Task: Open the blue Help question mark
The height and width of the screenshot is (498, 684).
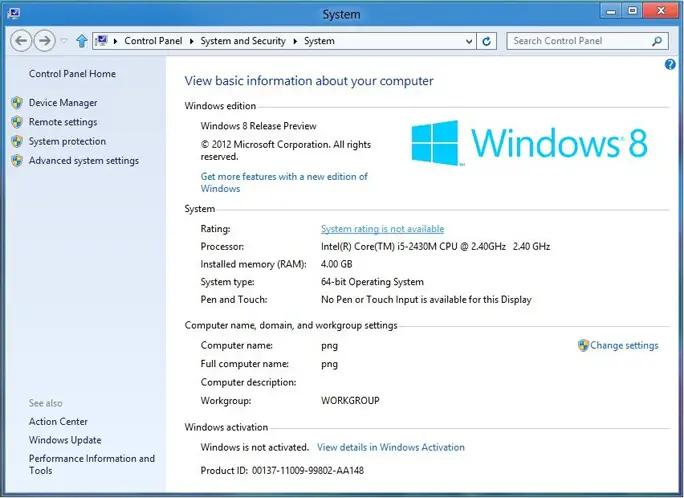Action: pos(670,65)
